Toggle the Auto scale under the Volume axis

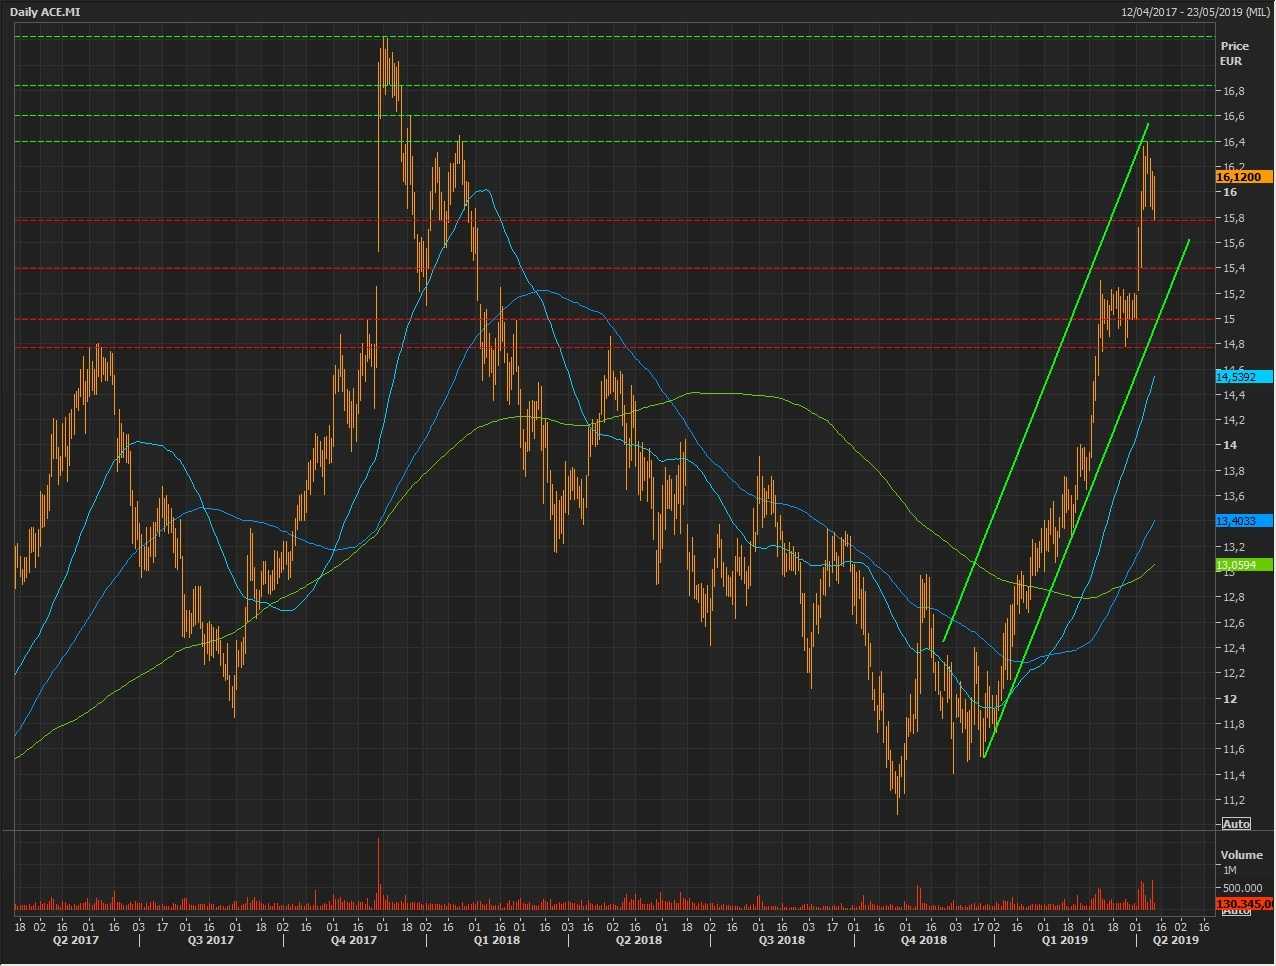(1236, 911)
